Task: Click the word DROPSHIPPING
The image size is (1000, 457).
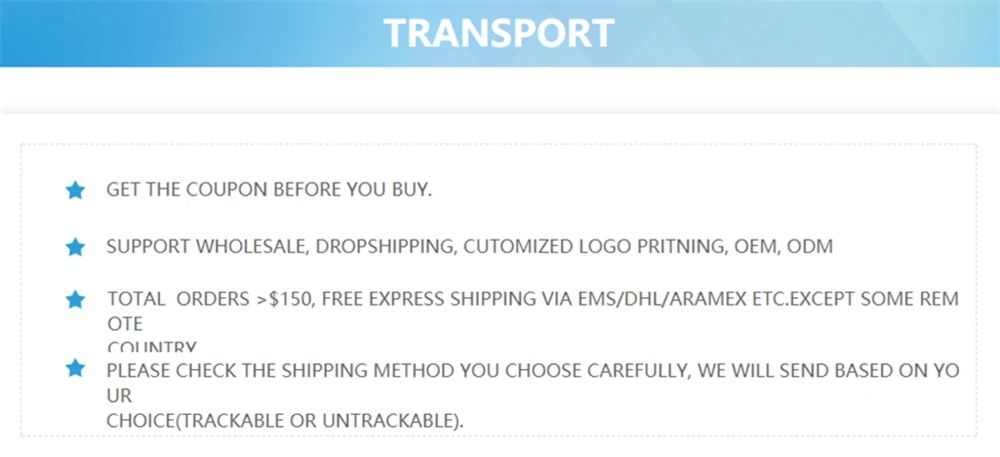Action: click(x=386, y=247)
